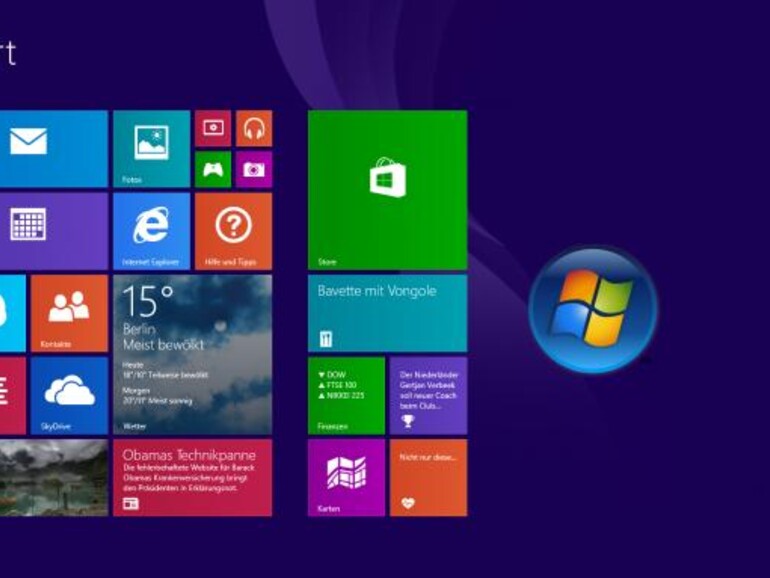Open the Wetter tile showing Berlin
Screen dimensions: 770x578
192,355
